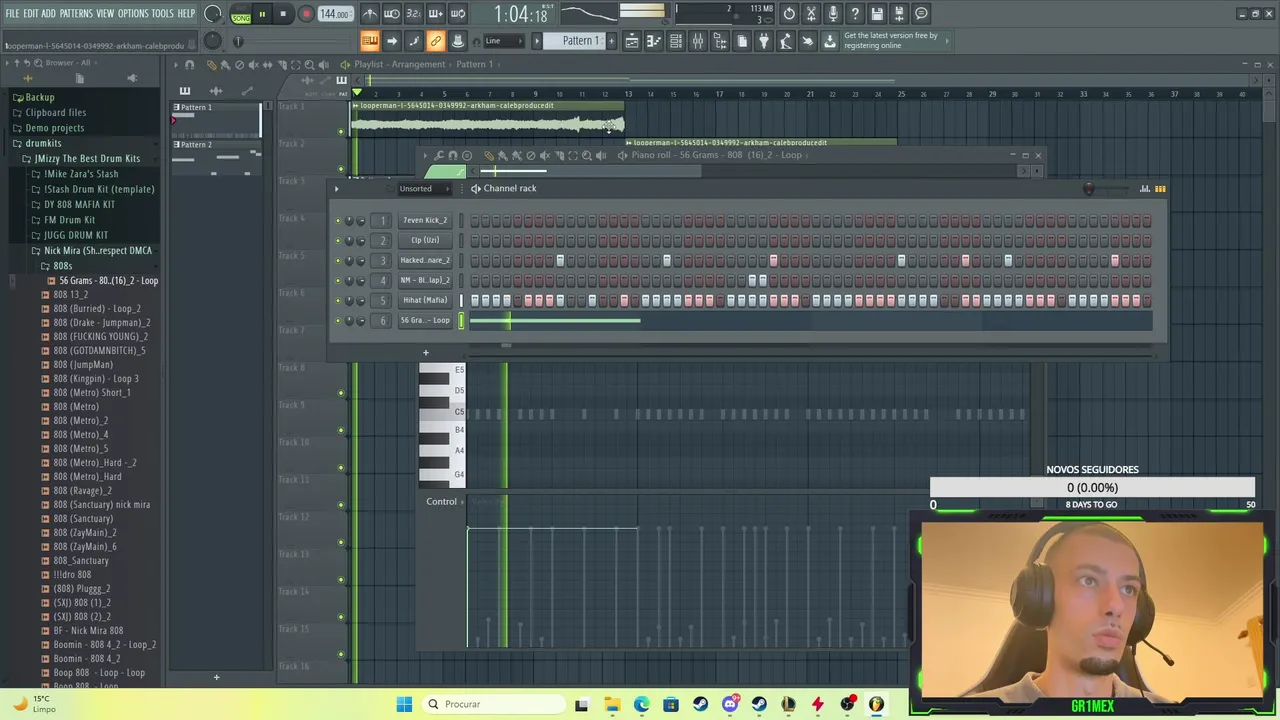Mute the 7even Kick_2 channel LED
The height and width of the screenshot is (720, 1280).
pyautogui.click(x=338, y=220)
